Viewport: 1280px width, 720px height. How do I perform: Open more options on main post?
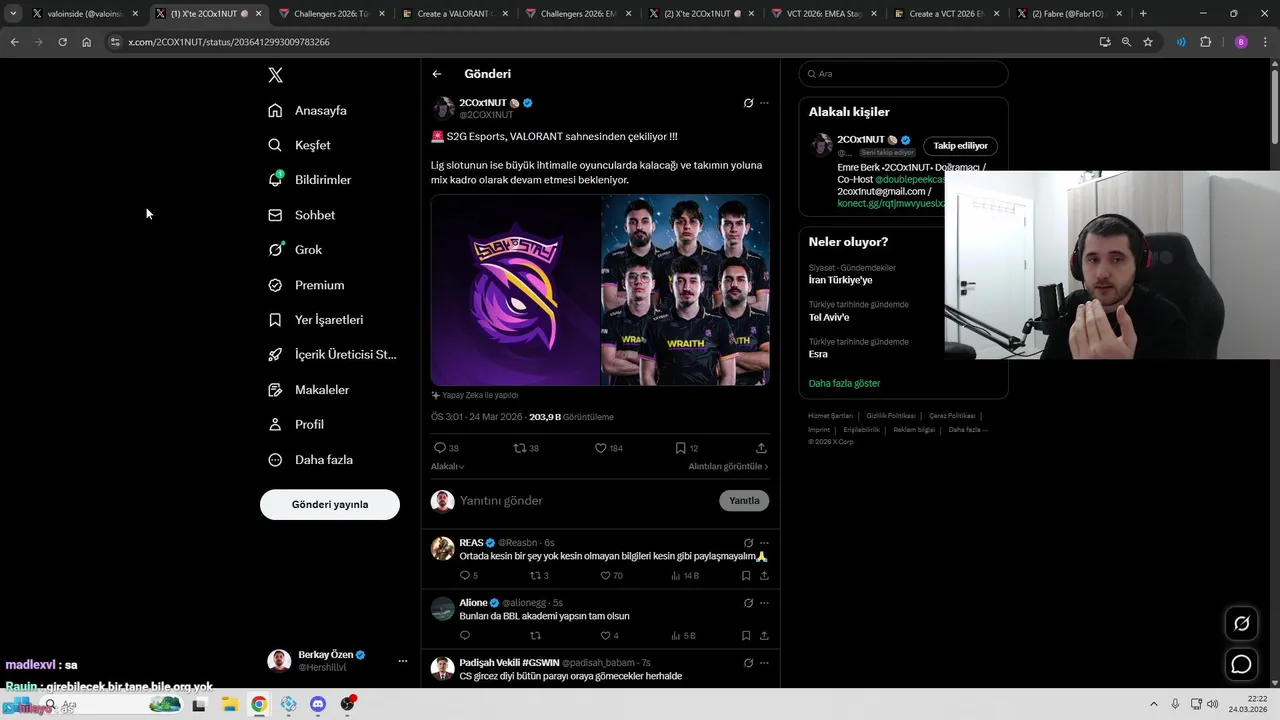(764, 103)
